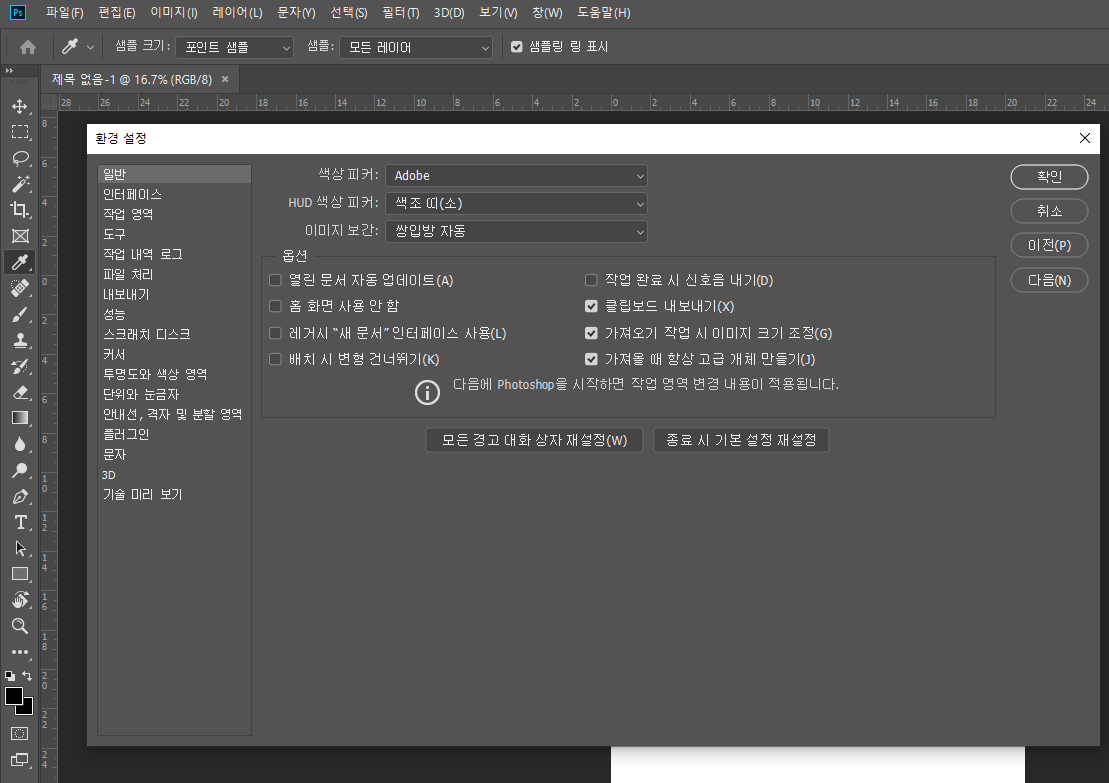The image size is (1109, 783).
Task: Enable 작업 완료 시 신호음 내기 checkbox
Action: pos(591,280)
